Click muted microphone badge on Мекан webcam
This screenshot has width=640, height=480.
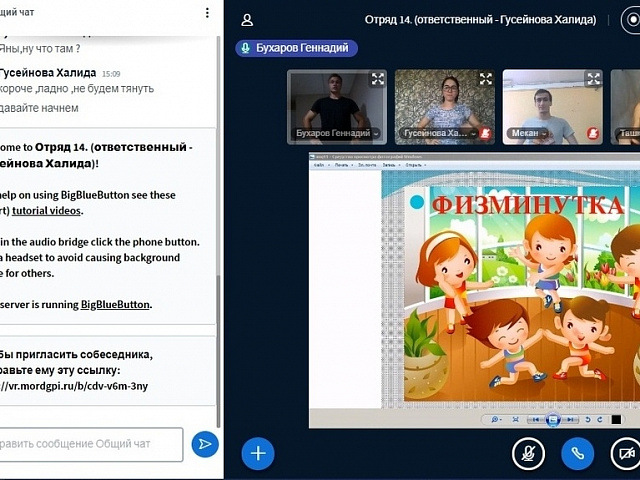[x=593, y=133]
